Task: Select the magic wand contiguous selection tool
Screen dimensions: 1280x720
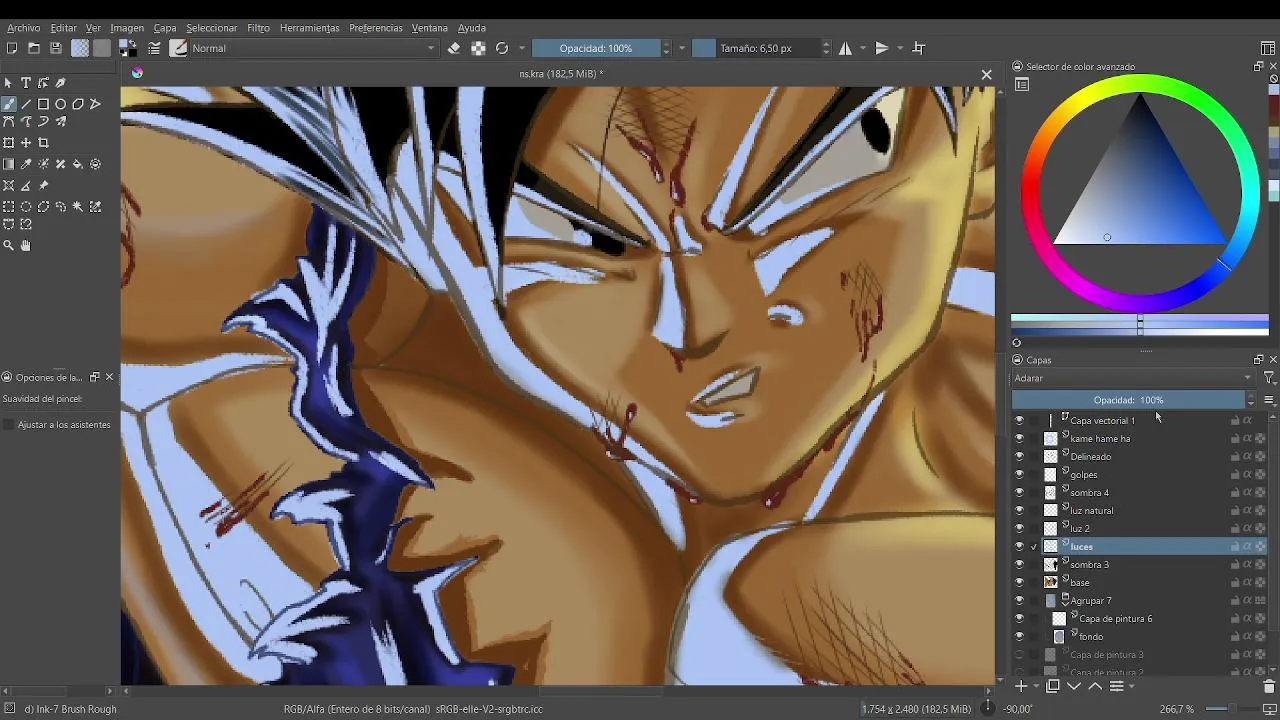Action: tap(78, 207)
